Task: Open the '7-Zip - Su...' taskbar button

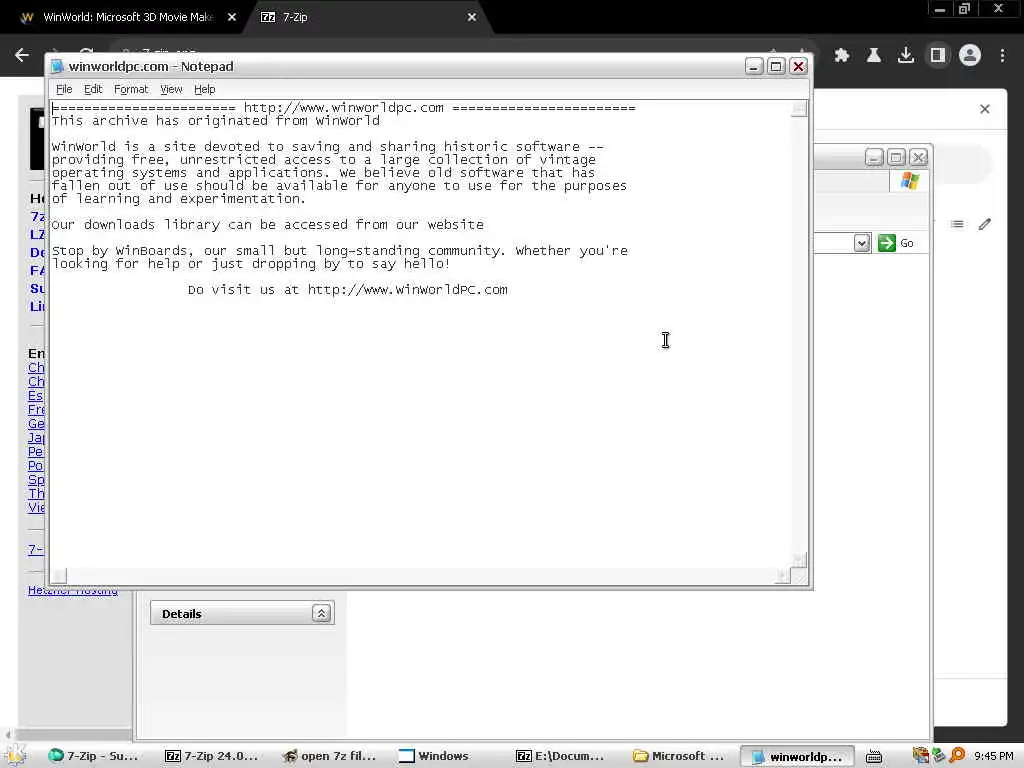Action: click(94, 756)
